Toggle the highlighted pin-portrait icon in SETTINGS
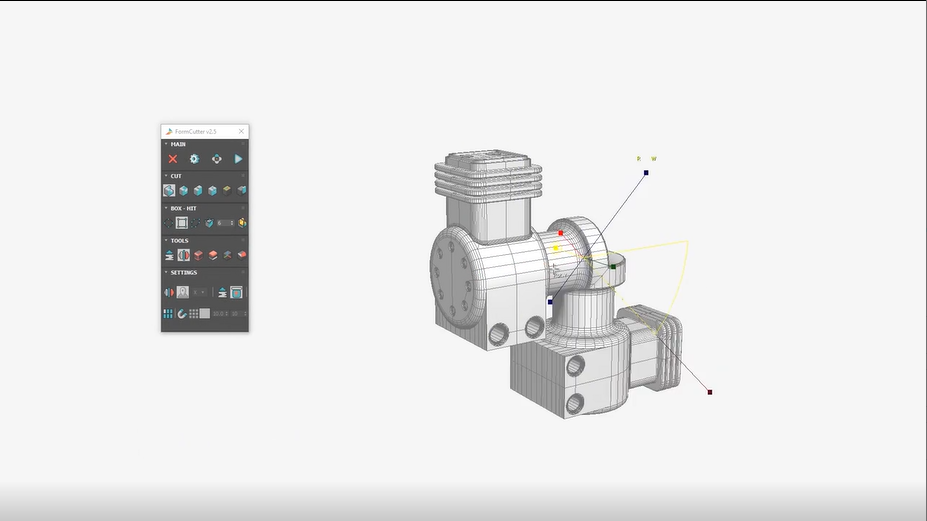 [183, 292]
